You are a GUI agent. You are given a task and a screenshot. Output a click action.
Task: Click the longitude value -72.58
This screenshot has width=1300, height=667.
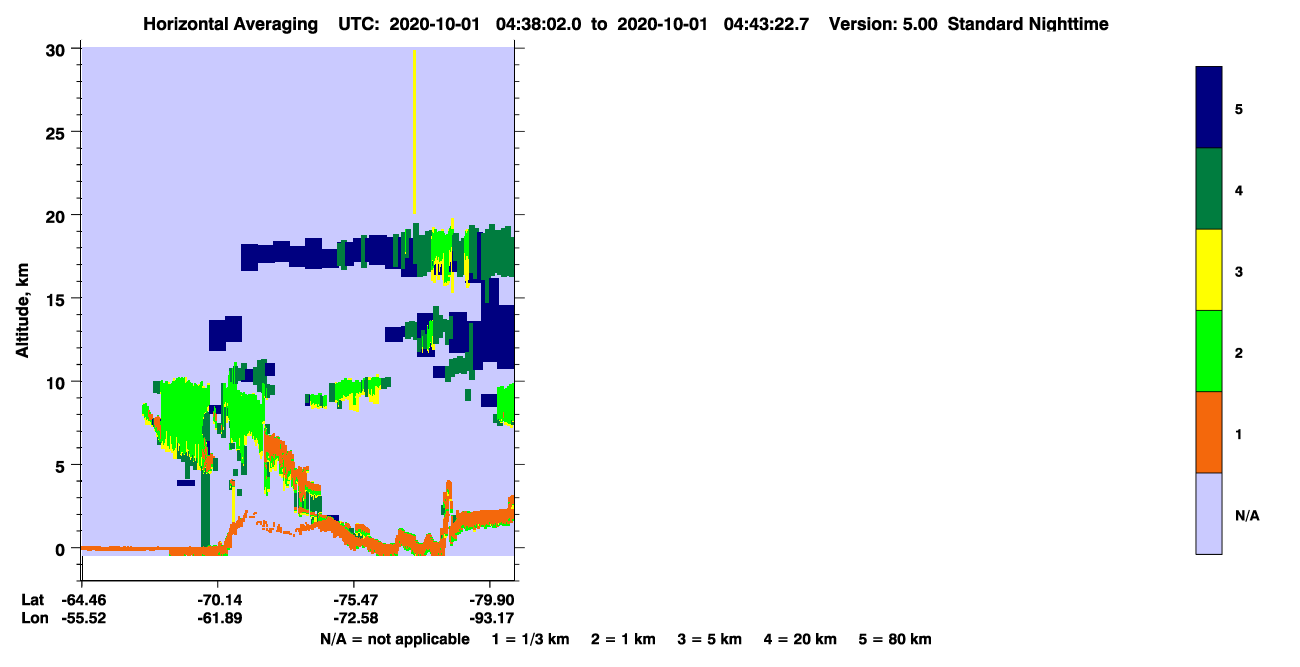pyautogui.click(x=354, y=618)
